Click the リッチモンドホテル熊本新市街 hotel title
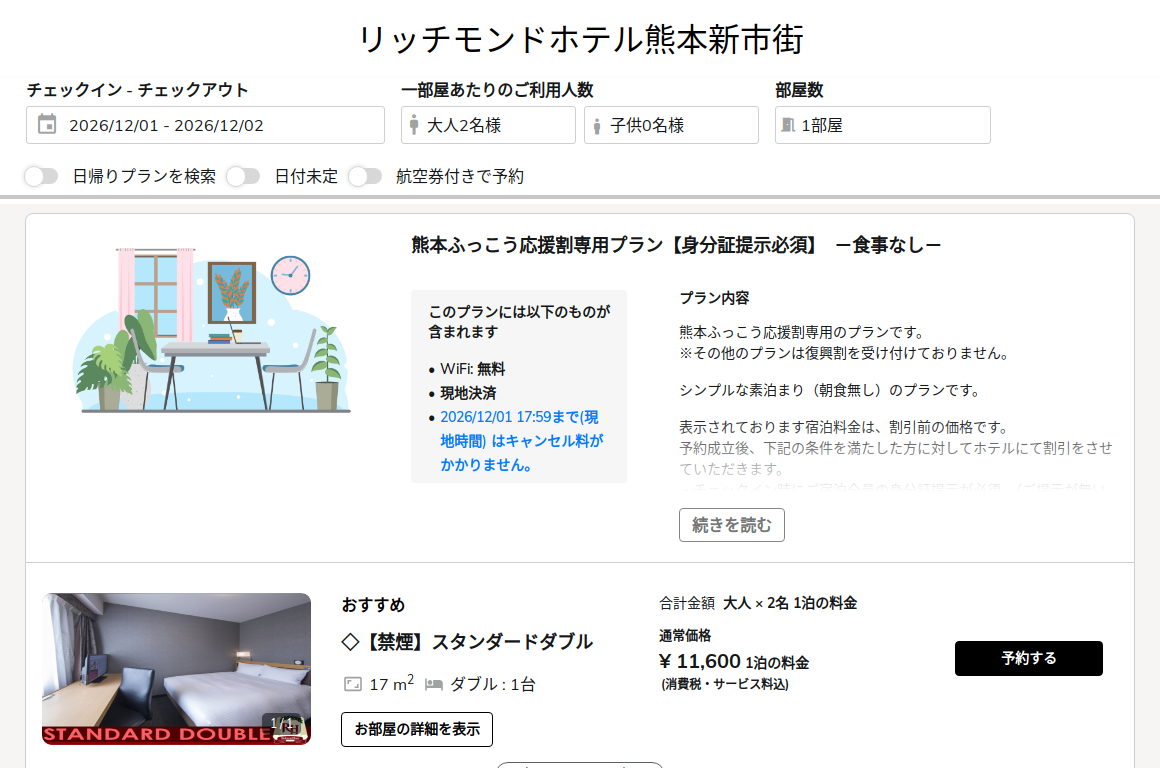 tap(581, 39)
